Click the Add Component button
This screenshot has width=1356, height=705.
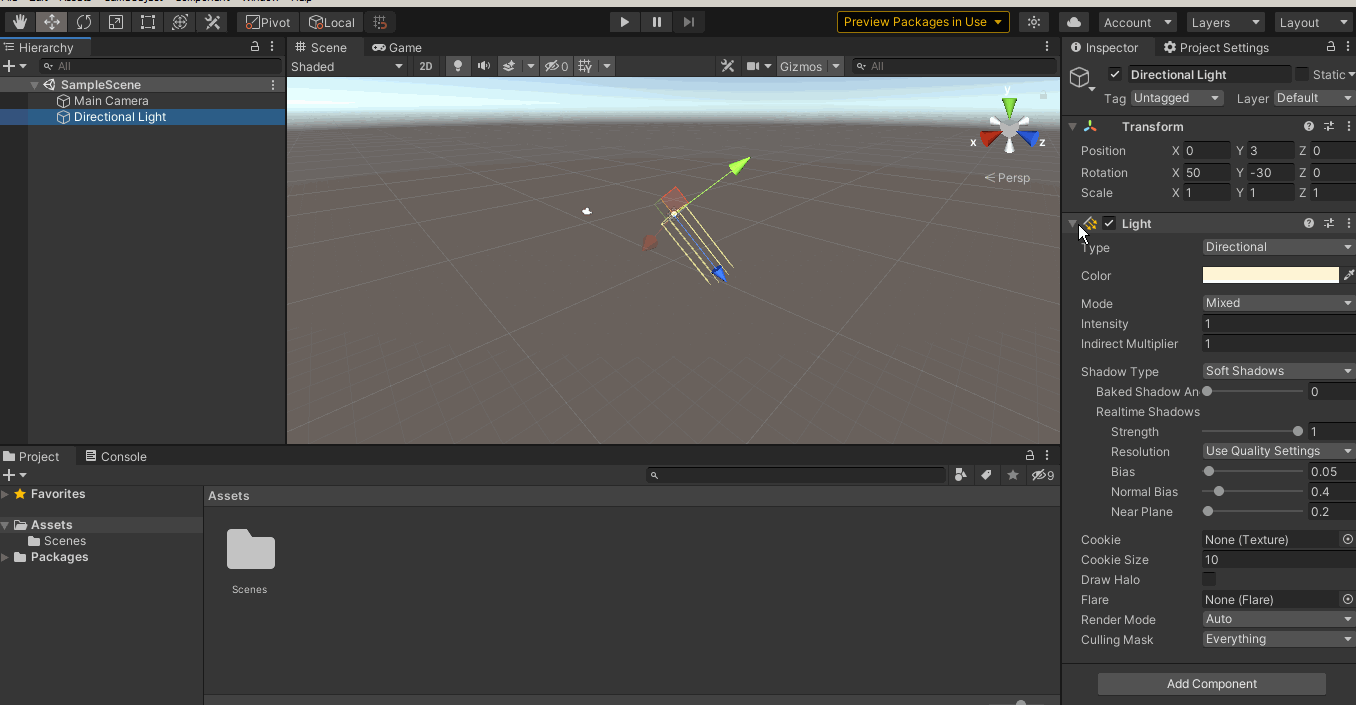1211,684
